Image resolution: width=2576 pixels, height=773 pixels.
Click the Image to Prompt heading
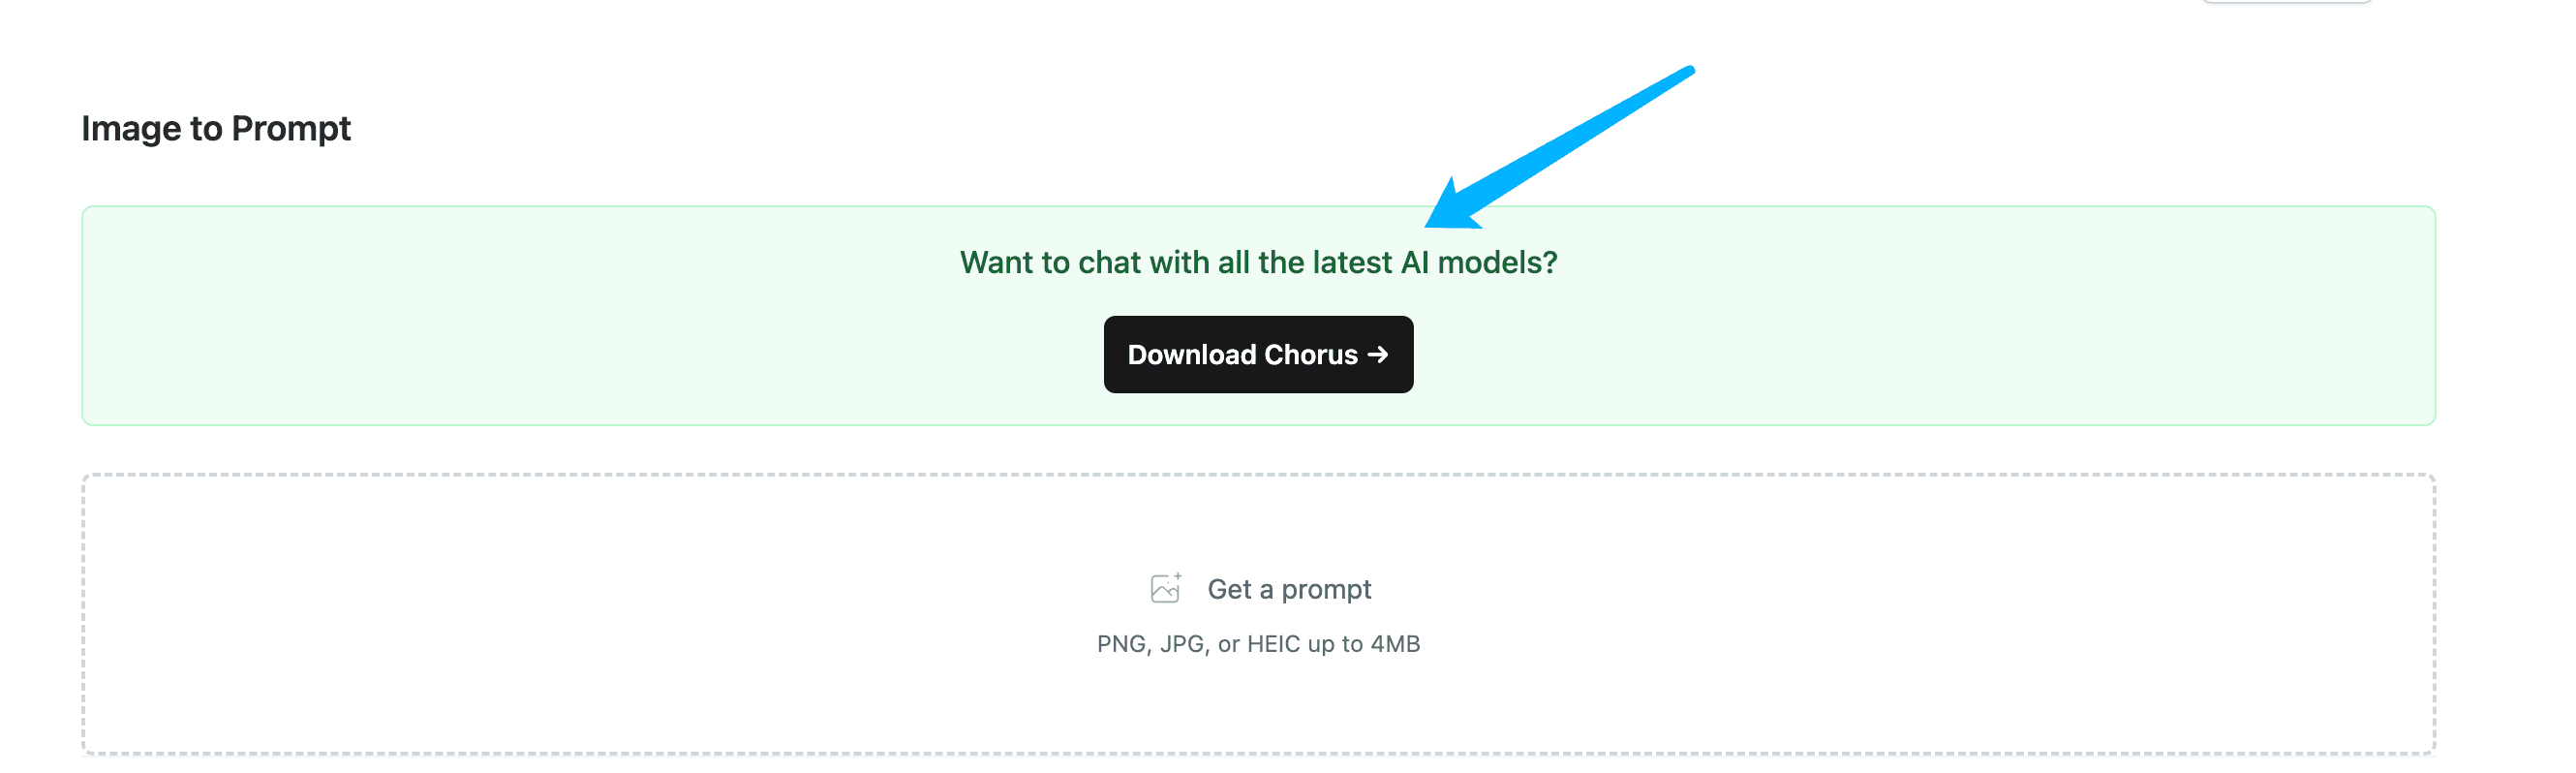coord(216,128)
